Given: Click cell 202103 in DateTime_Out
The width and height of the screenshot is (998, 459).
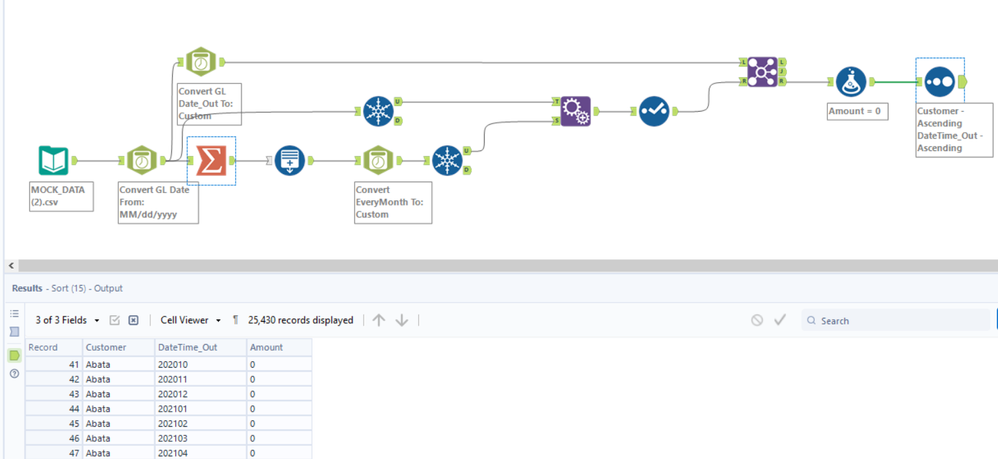Looking at the screenshot, I should pos(200,437).
